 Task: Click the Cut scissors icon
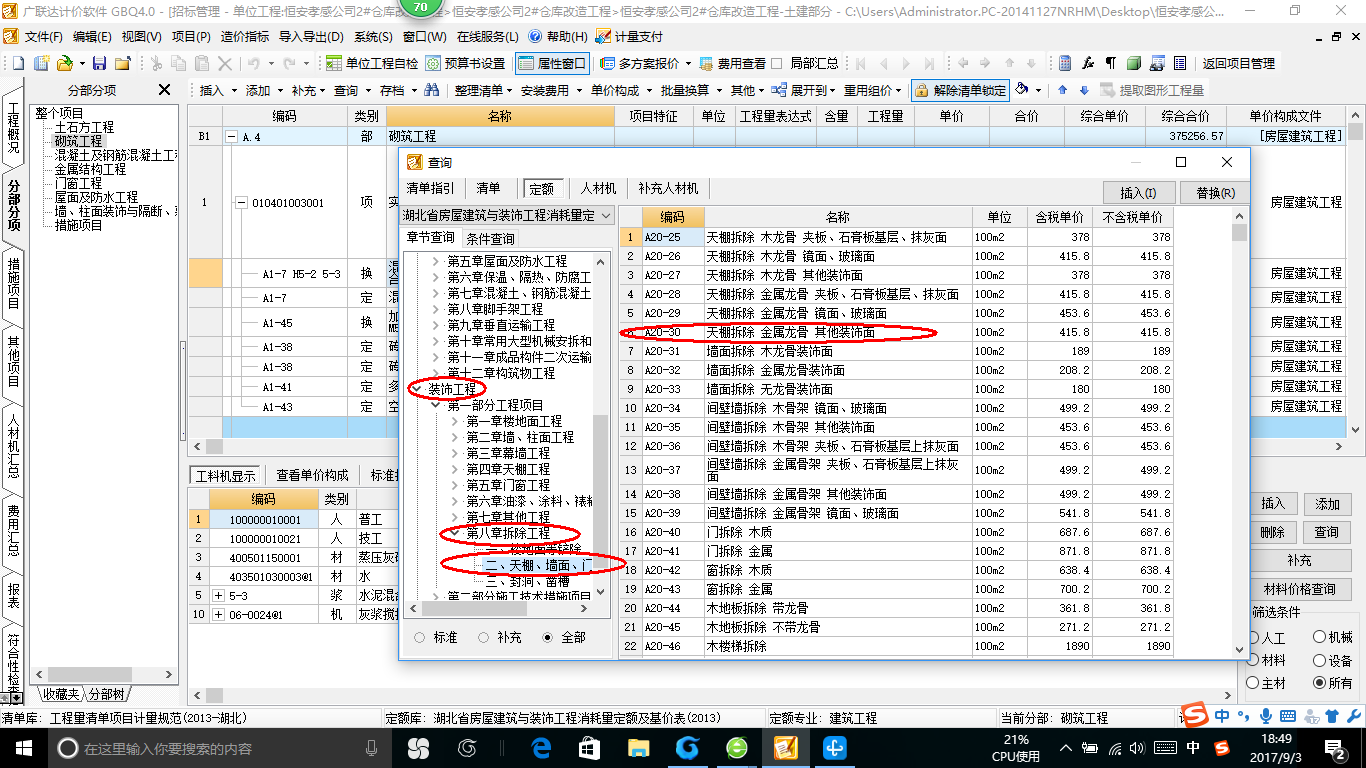click(x=155, y=63)
